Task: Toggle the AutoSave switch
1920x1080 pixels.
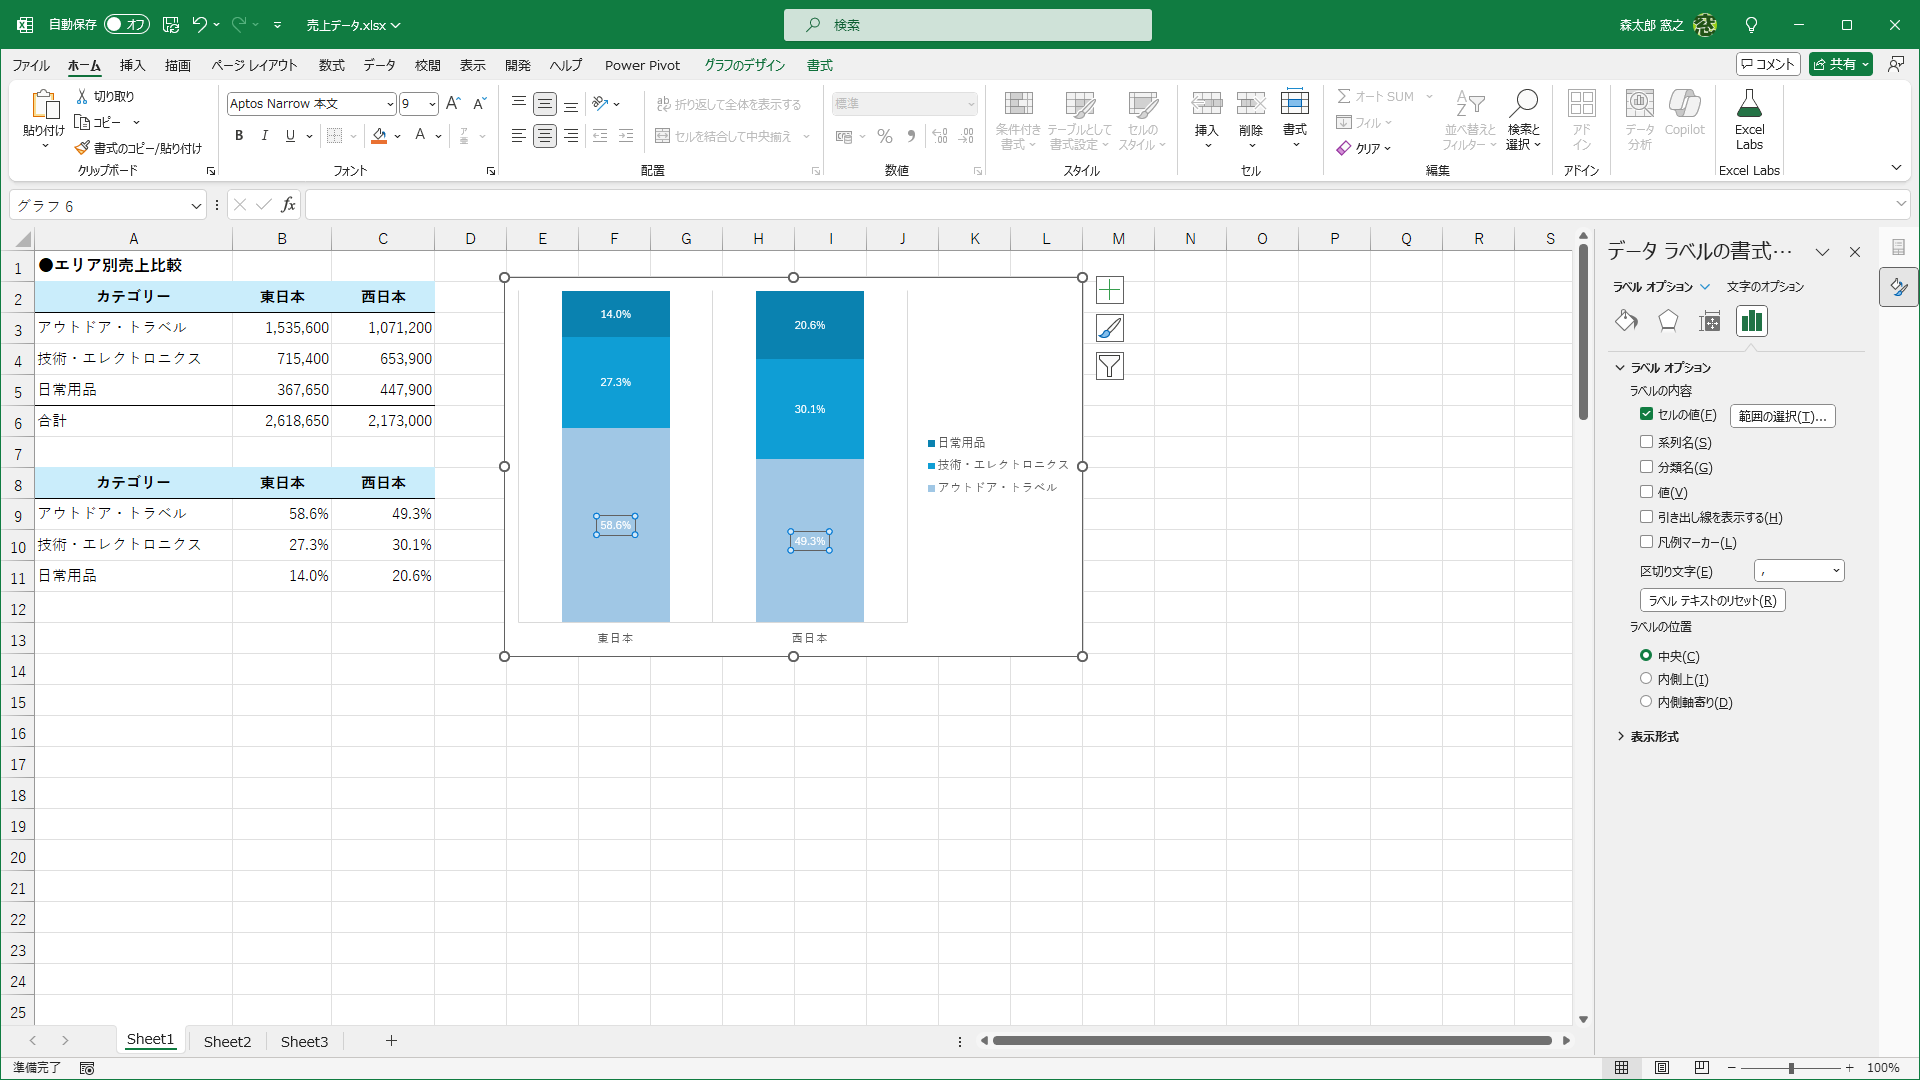Action: pos(127,24)
